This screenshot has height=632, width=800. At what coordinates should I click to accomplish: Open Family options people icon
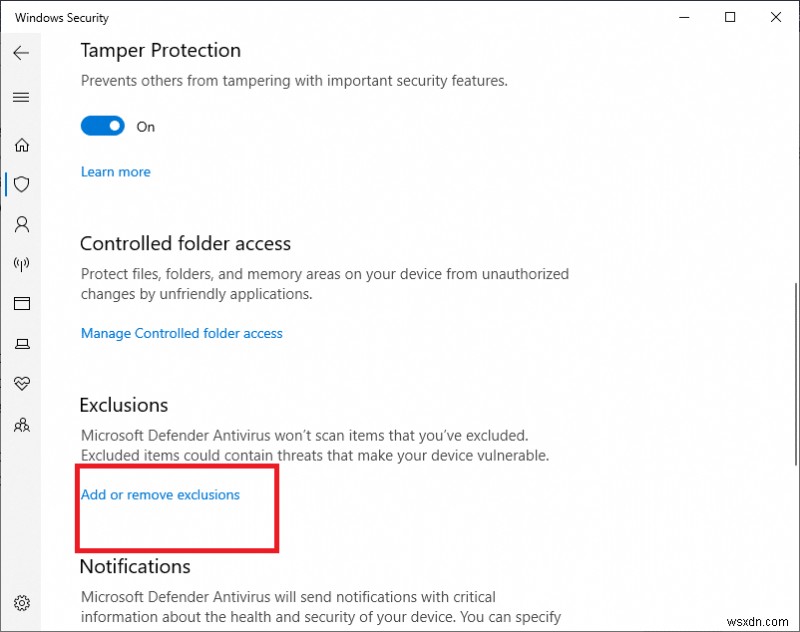[21, 425]
